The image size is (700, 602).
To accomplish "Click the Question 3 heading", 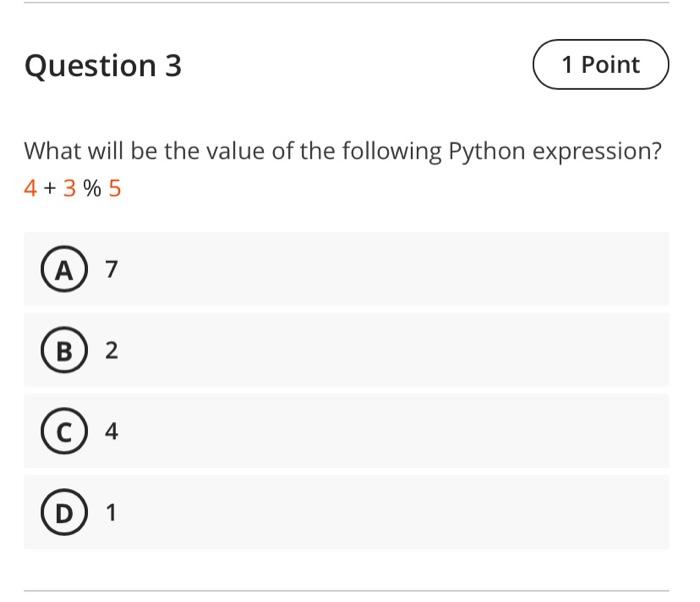I will [x=103, y=66].
